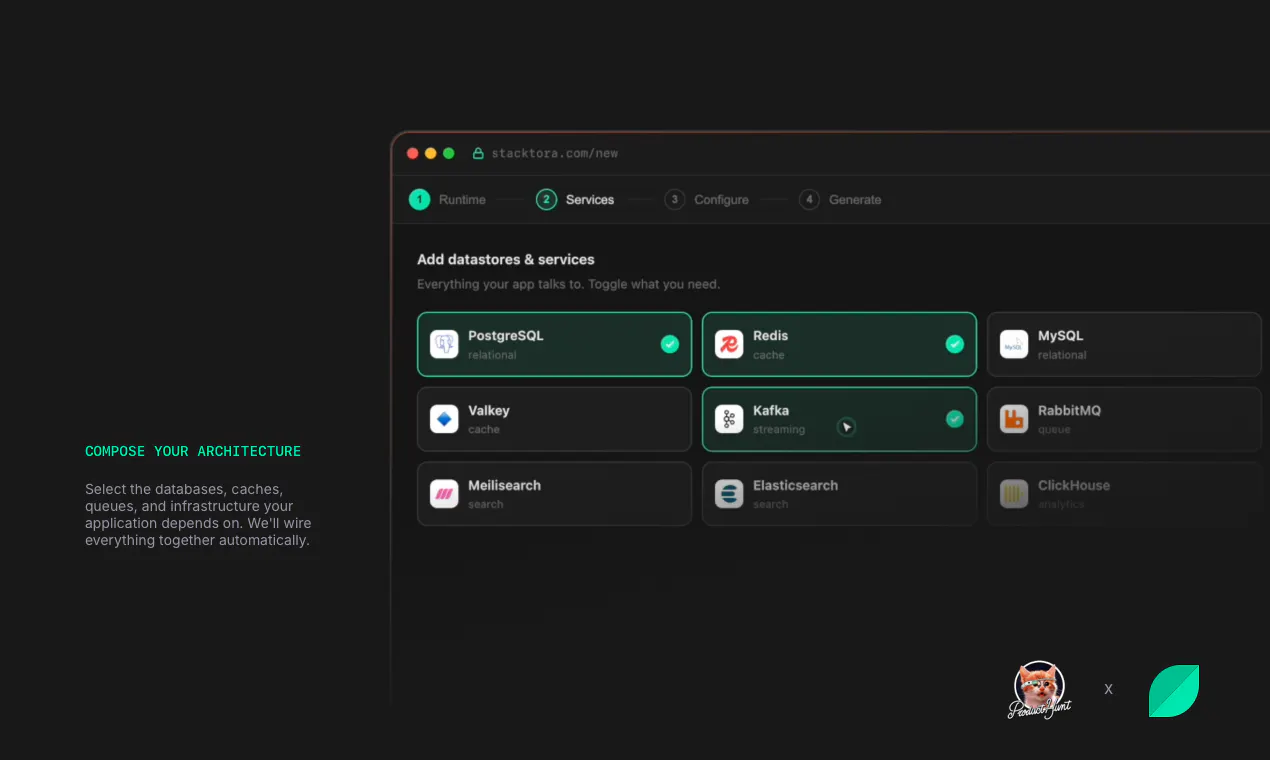Image resolution: width=1270 pixels, height=760 pixels.
Task: Click the green maximize window button
Action: coord(449,153)
